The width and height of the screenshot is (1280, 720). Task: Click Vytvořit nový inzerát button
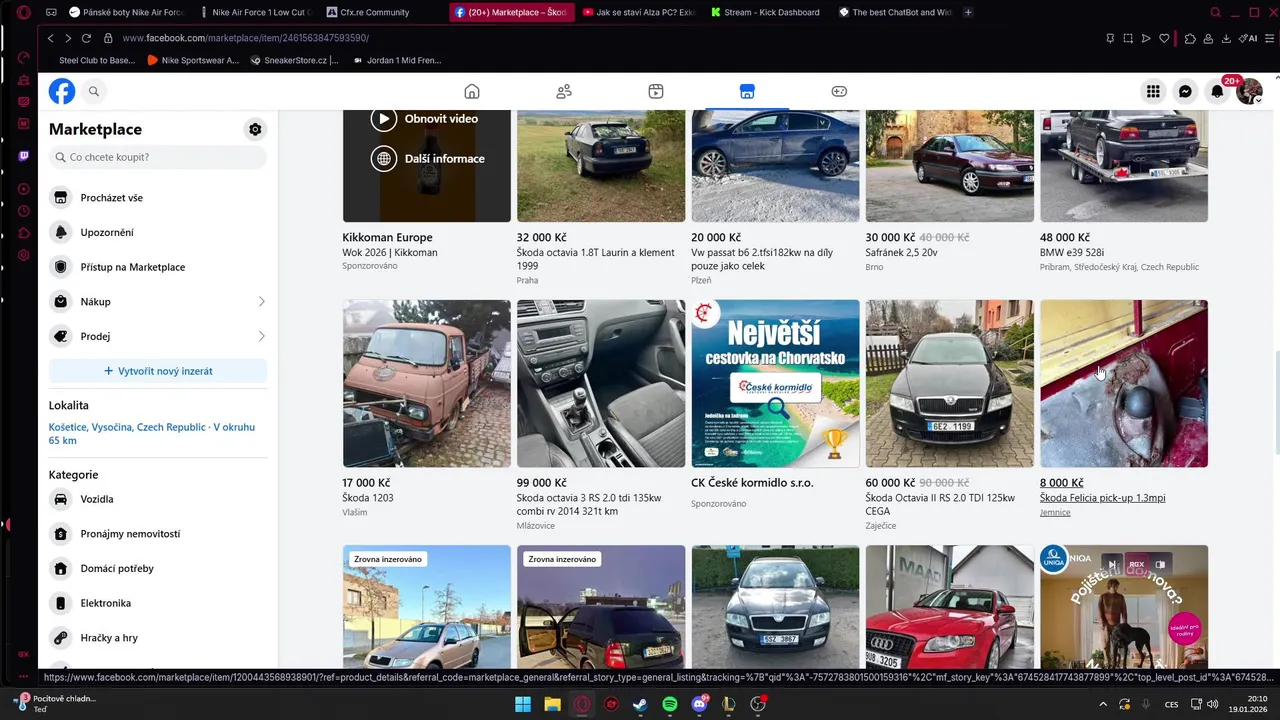tap(158, 371)
